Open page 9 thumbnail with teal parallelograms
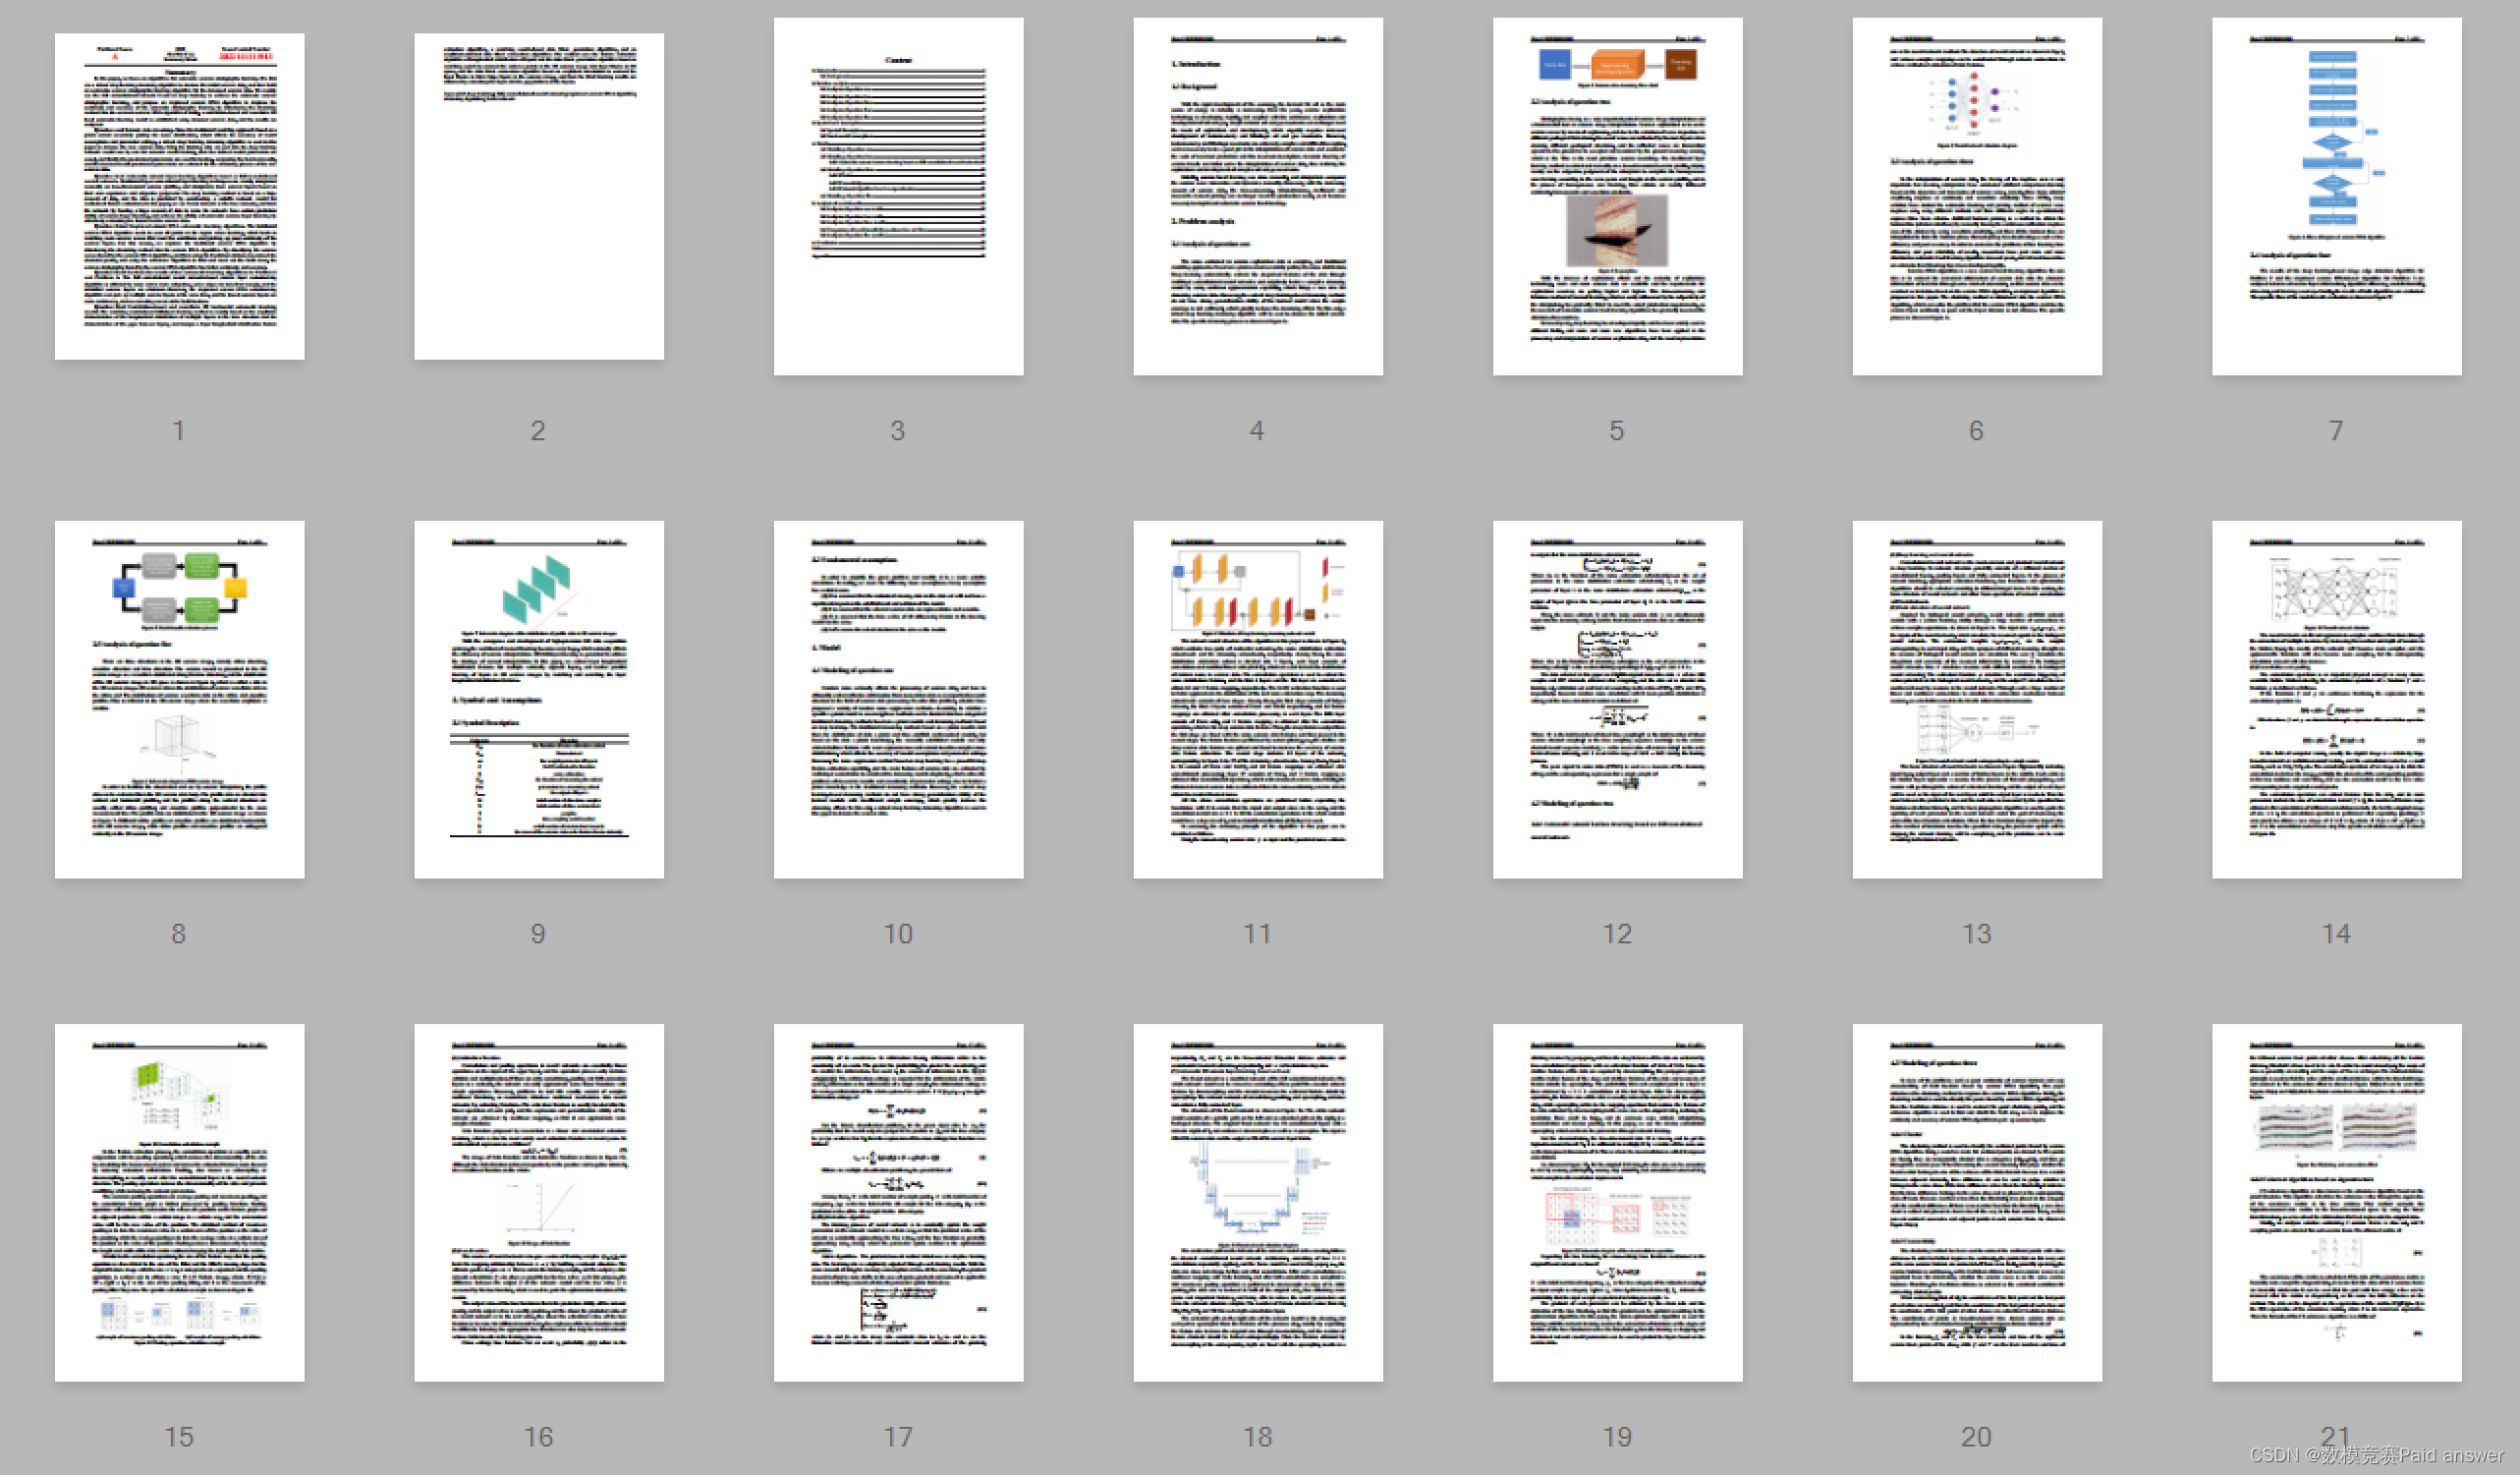2520x1475 pixels. [x=538, y=699]
